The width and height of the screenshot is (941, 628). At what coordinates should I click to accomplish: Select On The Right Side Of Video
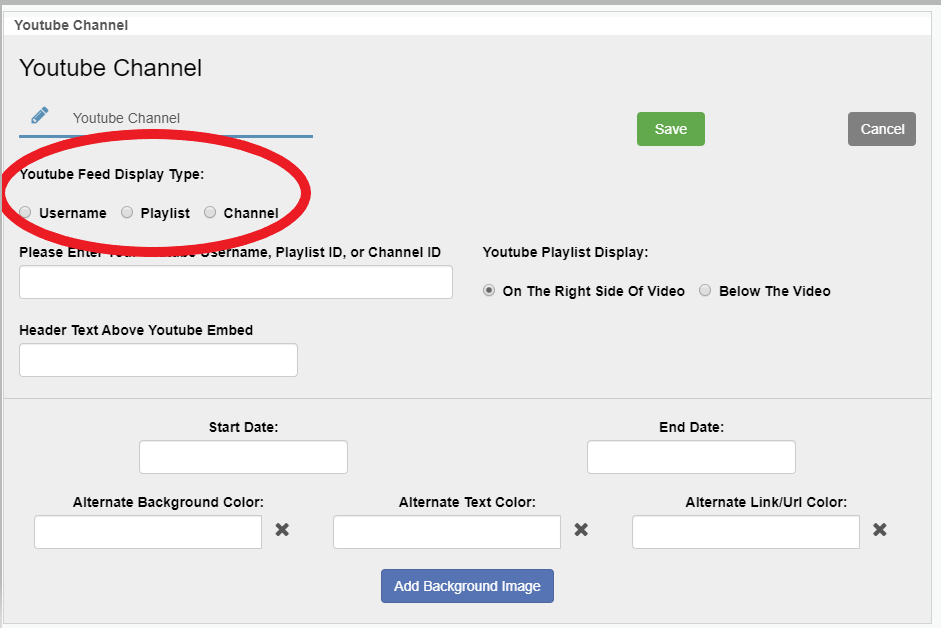tap(489, 291)
